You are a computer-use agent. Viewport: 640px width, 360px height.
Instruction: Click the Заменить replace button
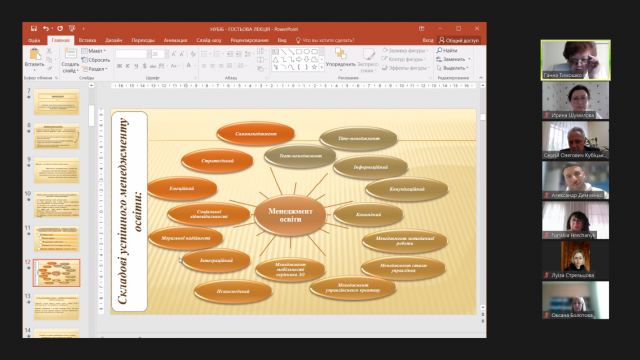click(x=453, y=59)
